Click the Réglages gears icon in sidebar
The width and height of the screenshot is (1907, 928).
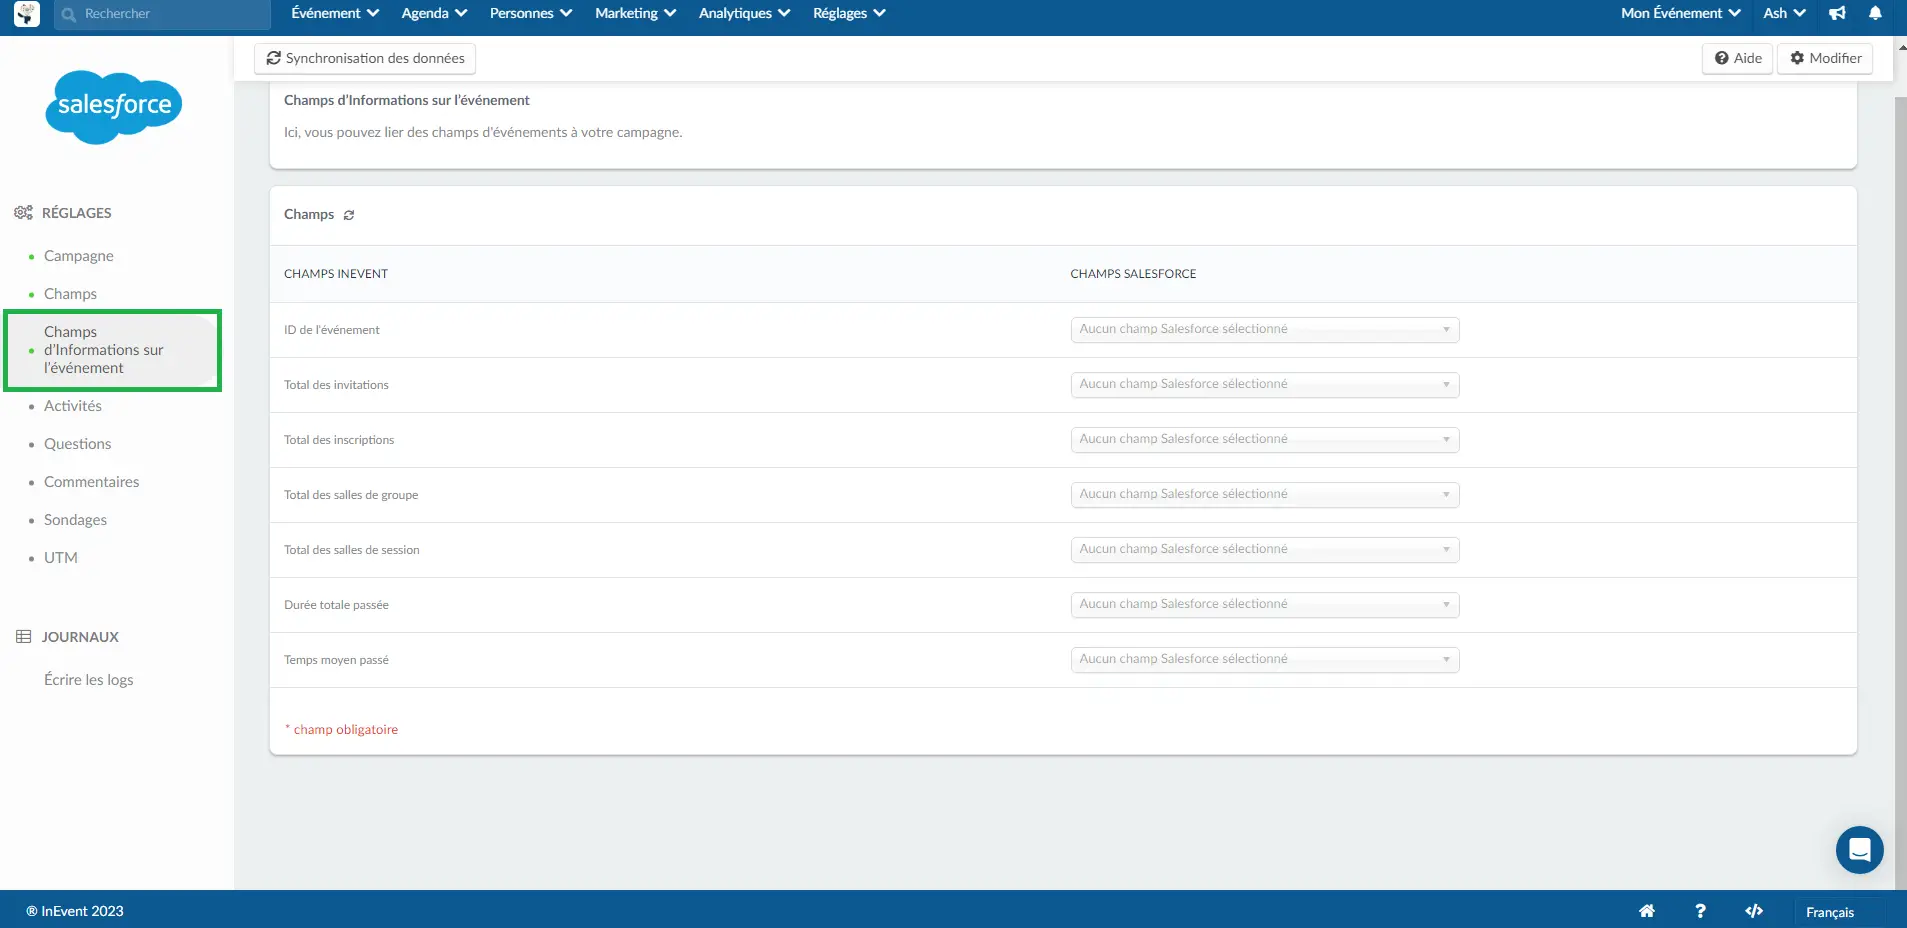tap(23, 213)
